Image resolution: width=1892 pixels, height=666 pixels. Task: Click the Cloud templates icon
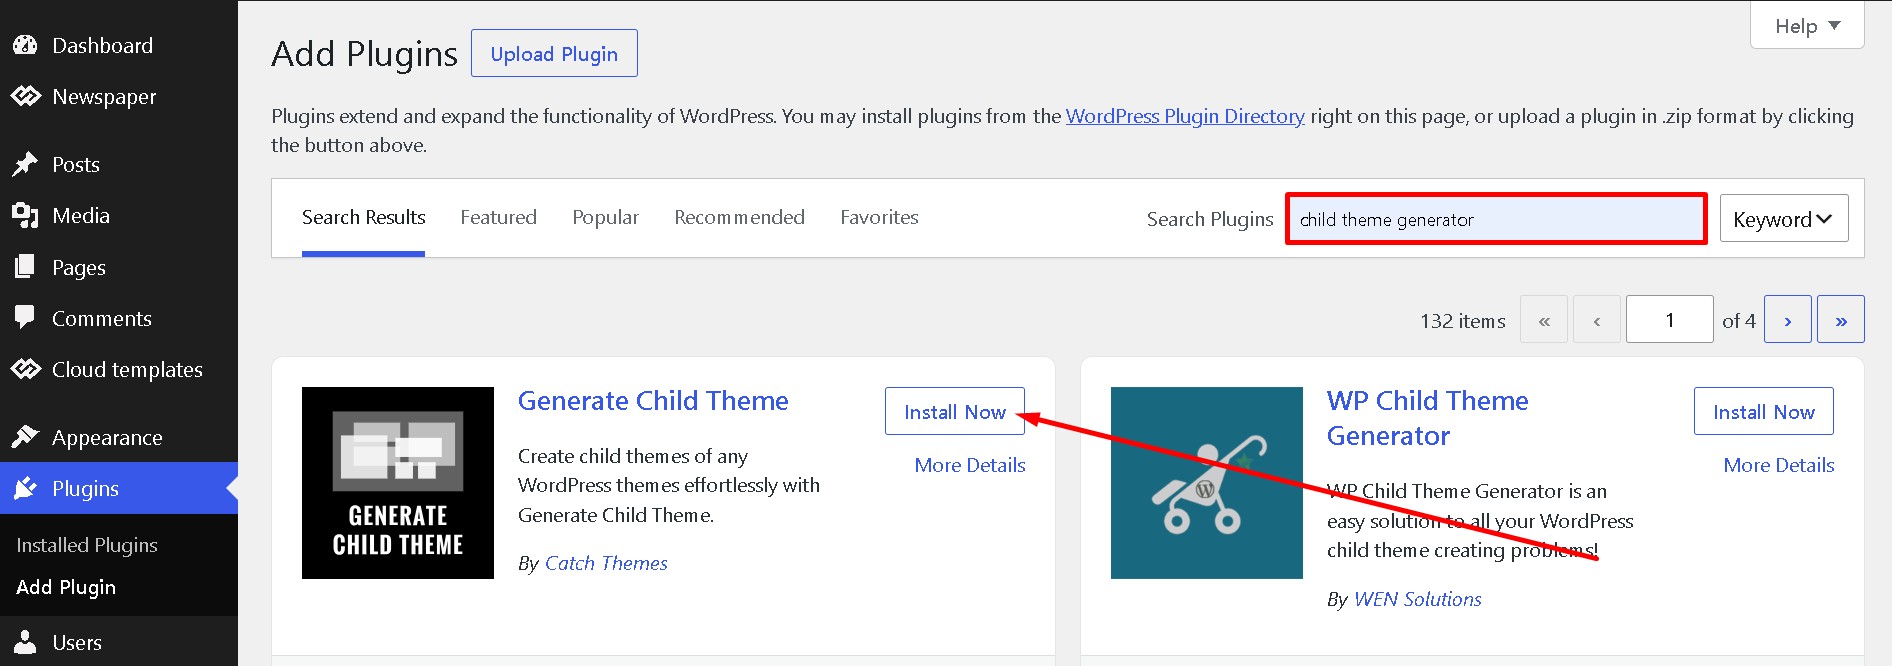pos(25,369)
